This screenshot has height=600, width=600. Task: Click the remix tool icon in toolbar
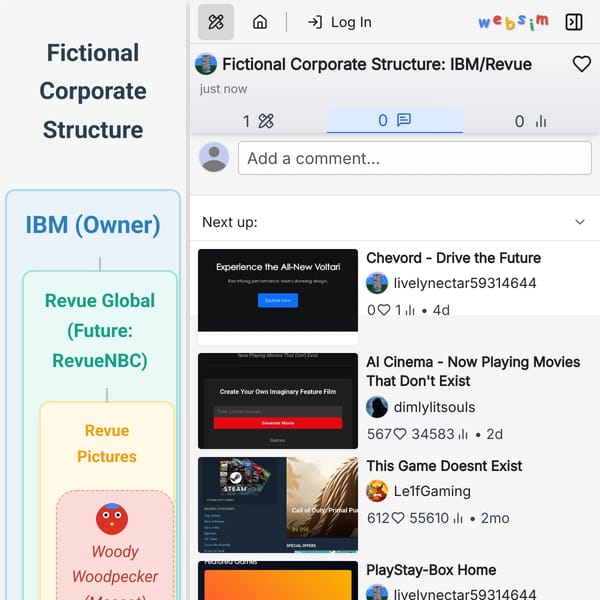216,22
